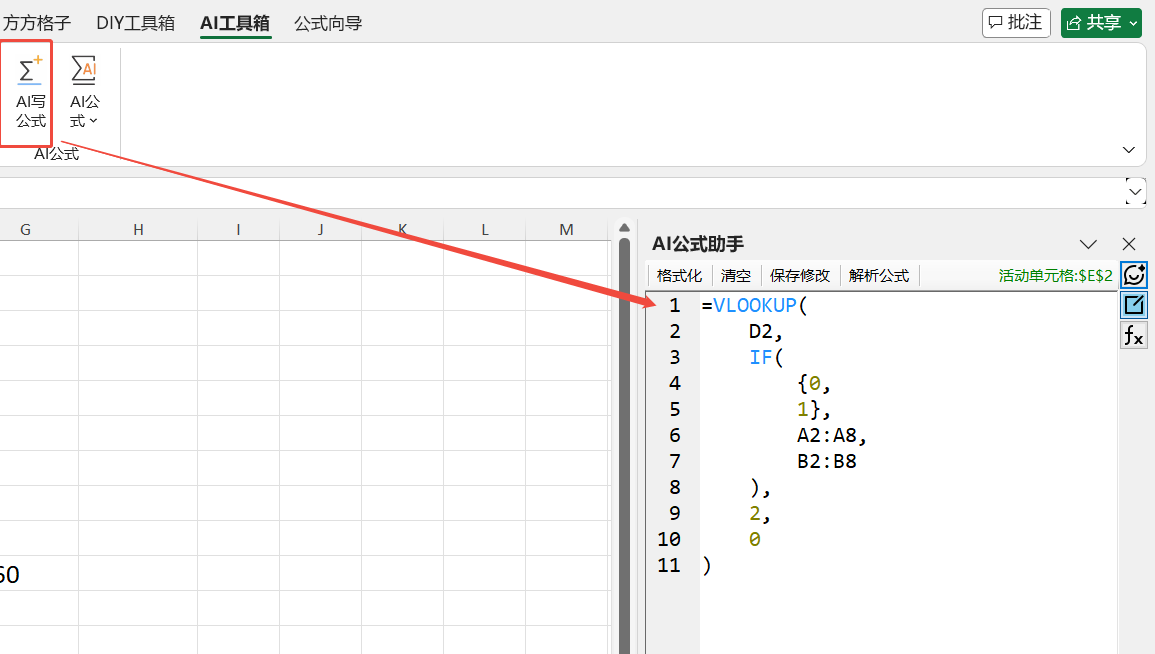1155x654 pixels.
Task: Close the AI公式助手 pane
Action: coord(1129,244)
